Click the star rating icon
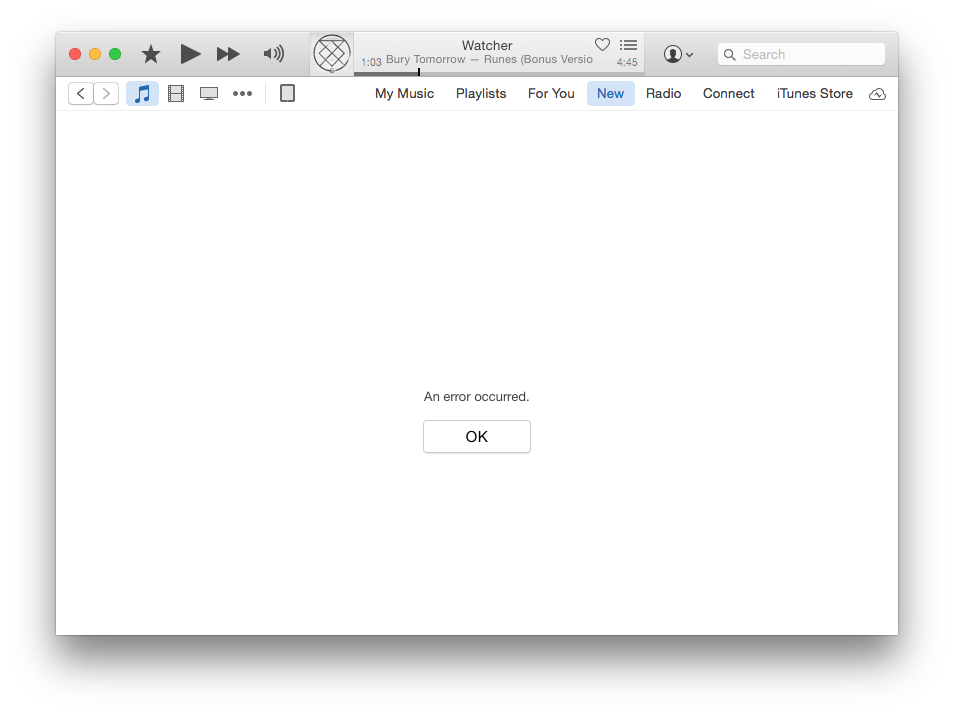This screenshot has height=715, width=954. click(151, 54)
